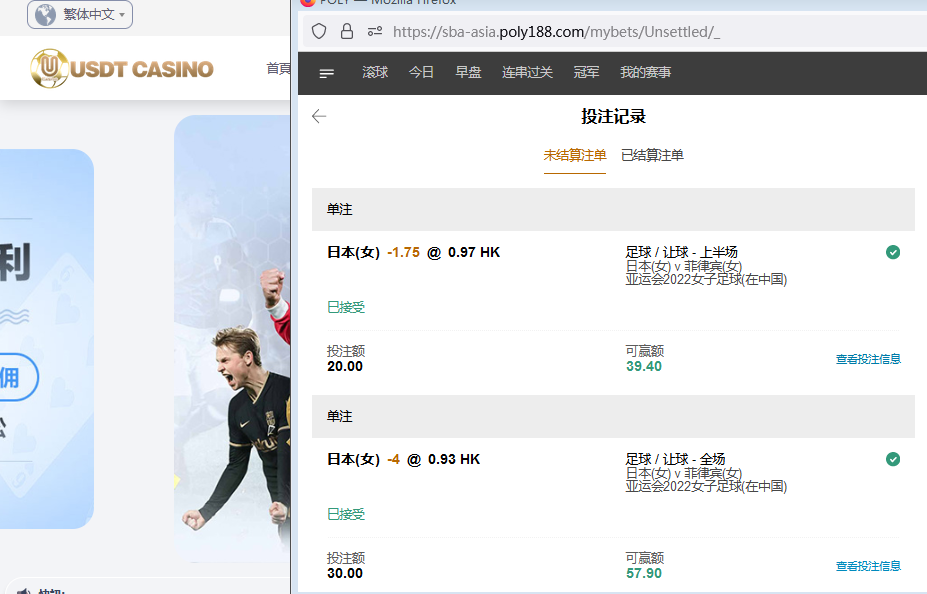The width and height of the screenshot is (927, 594).
Task: Go back using the left arrow icon
Action: click(x=319, y=116)
